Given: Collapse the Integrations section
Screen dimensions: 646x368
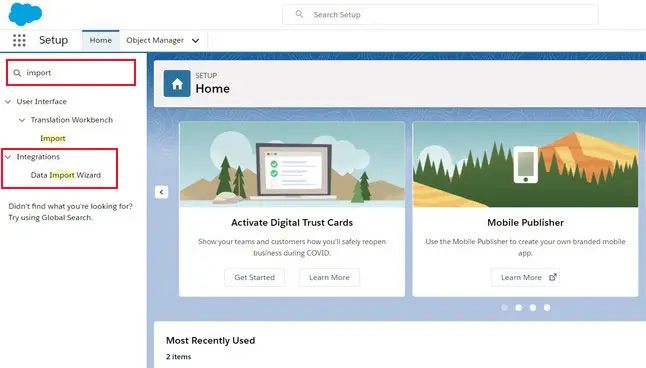Looking at the screenshot, I should pos(8,157).
